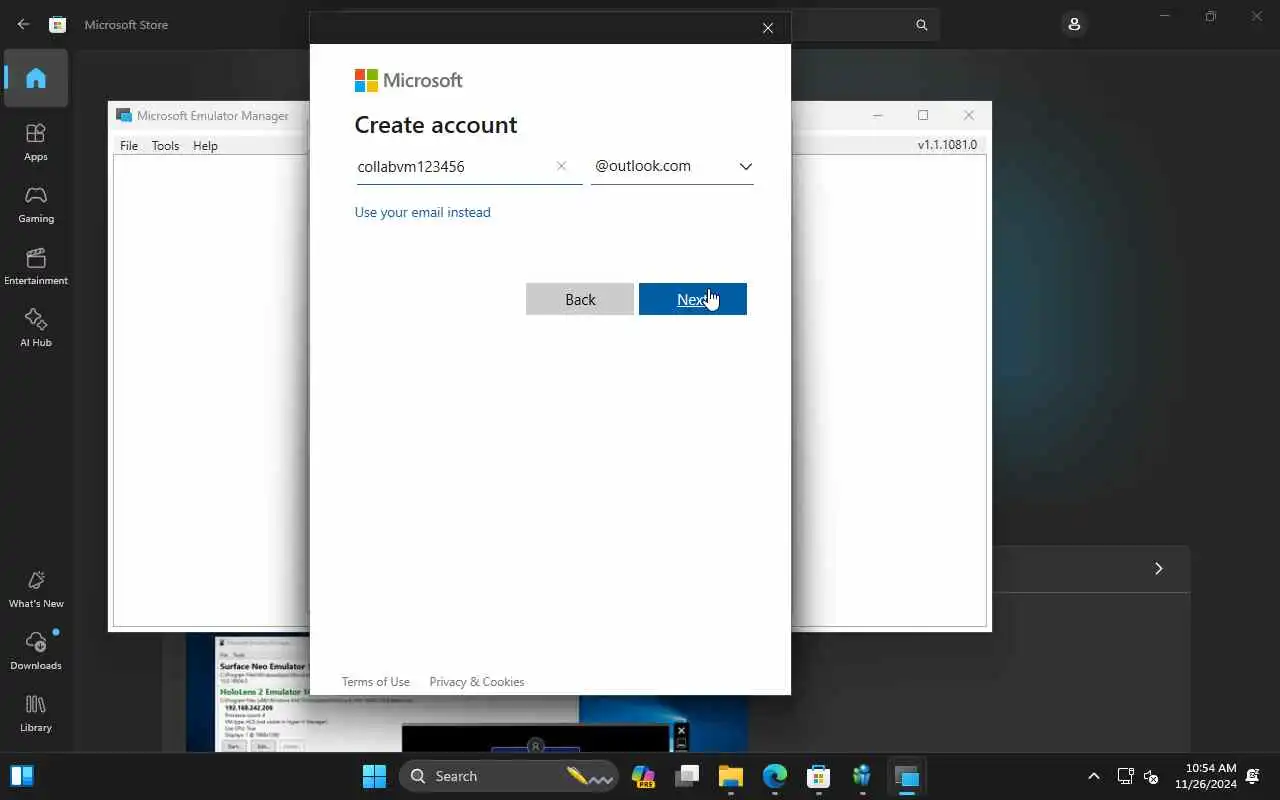The width and height of the screenshot is (1280, 800).
Task: Open What's New in Store sidebar
Action: point(36,589)
